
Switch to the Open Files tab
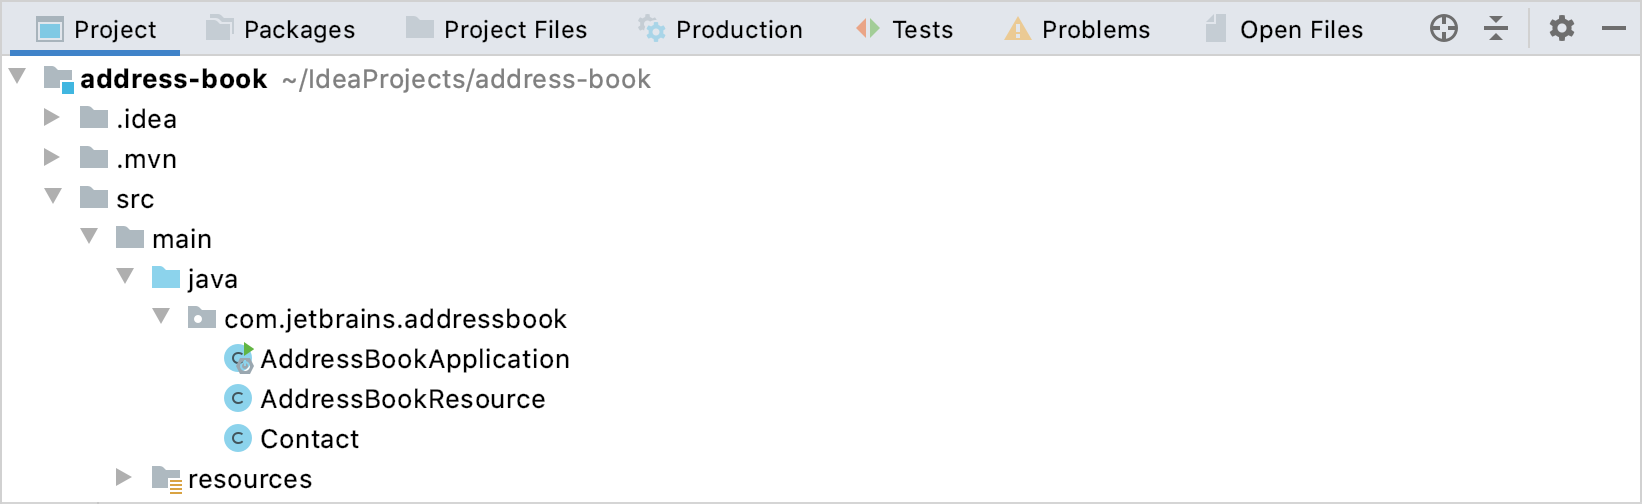coord(1284,30)
